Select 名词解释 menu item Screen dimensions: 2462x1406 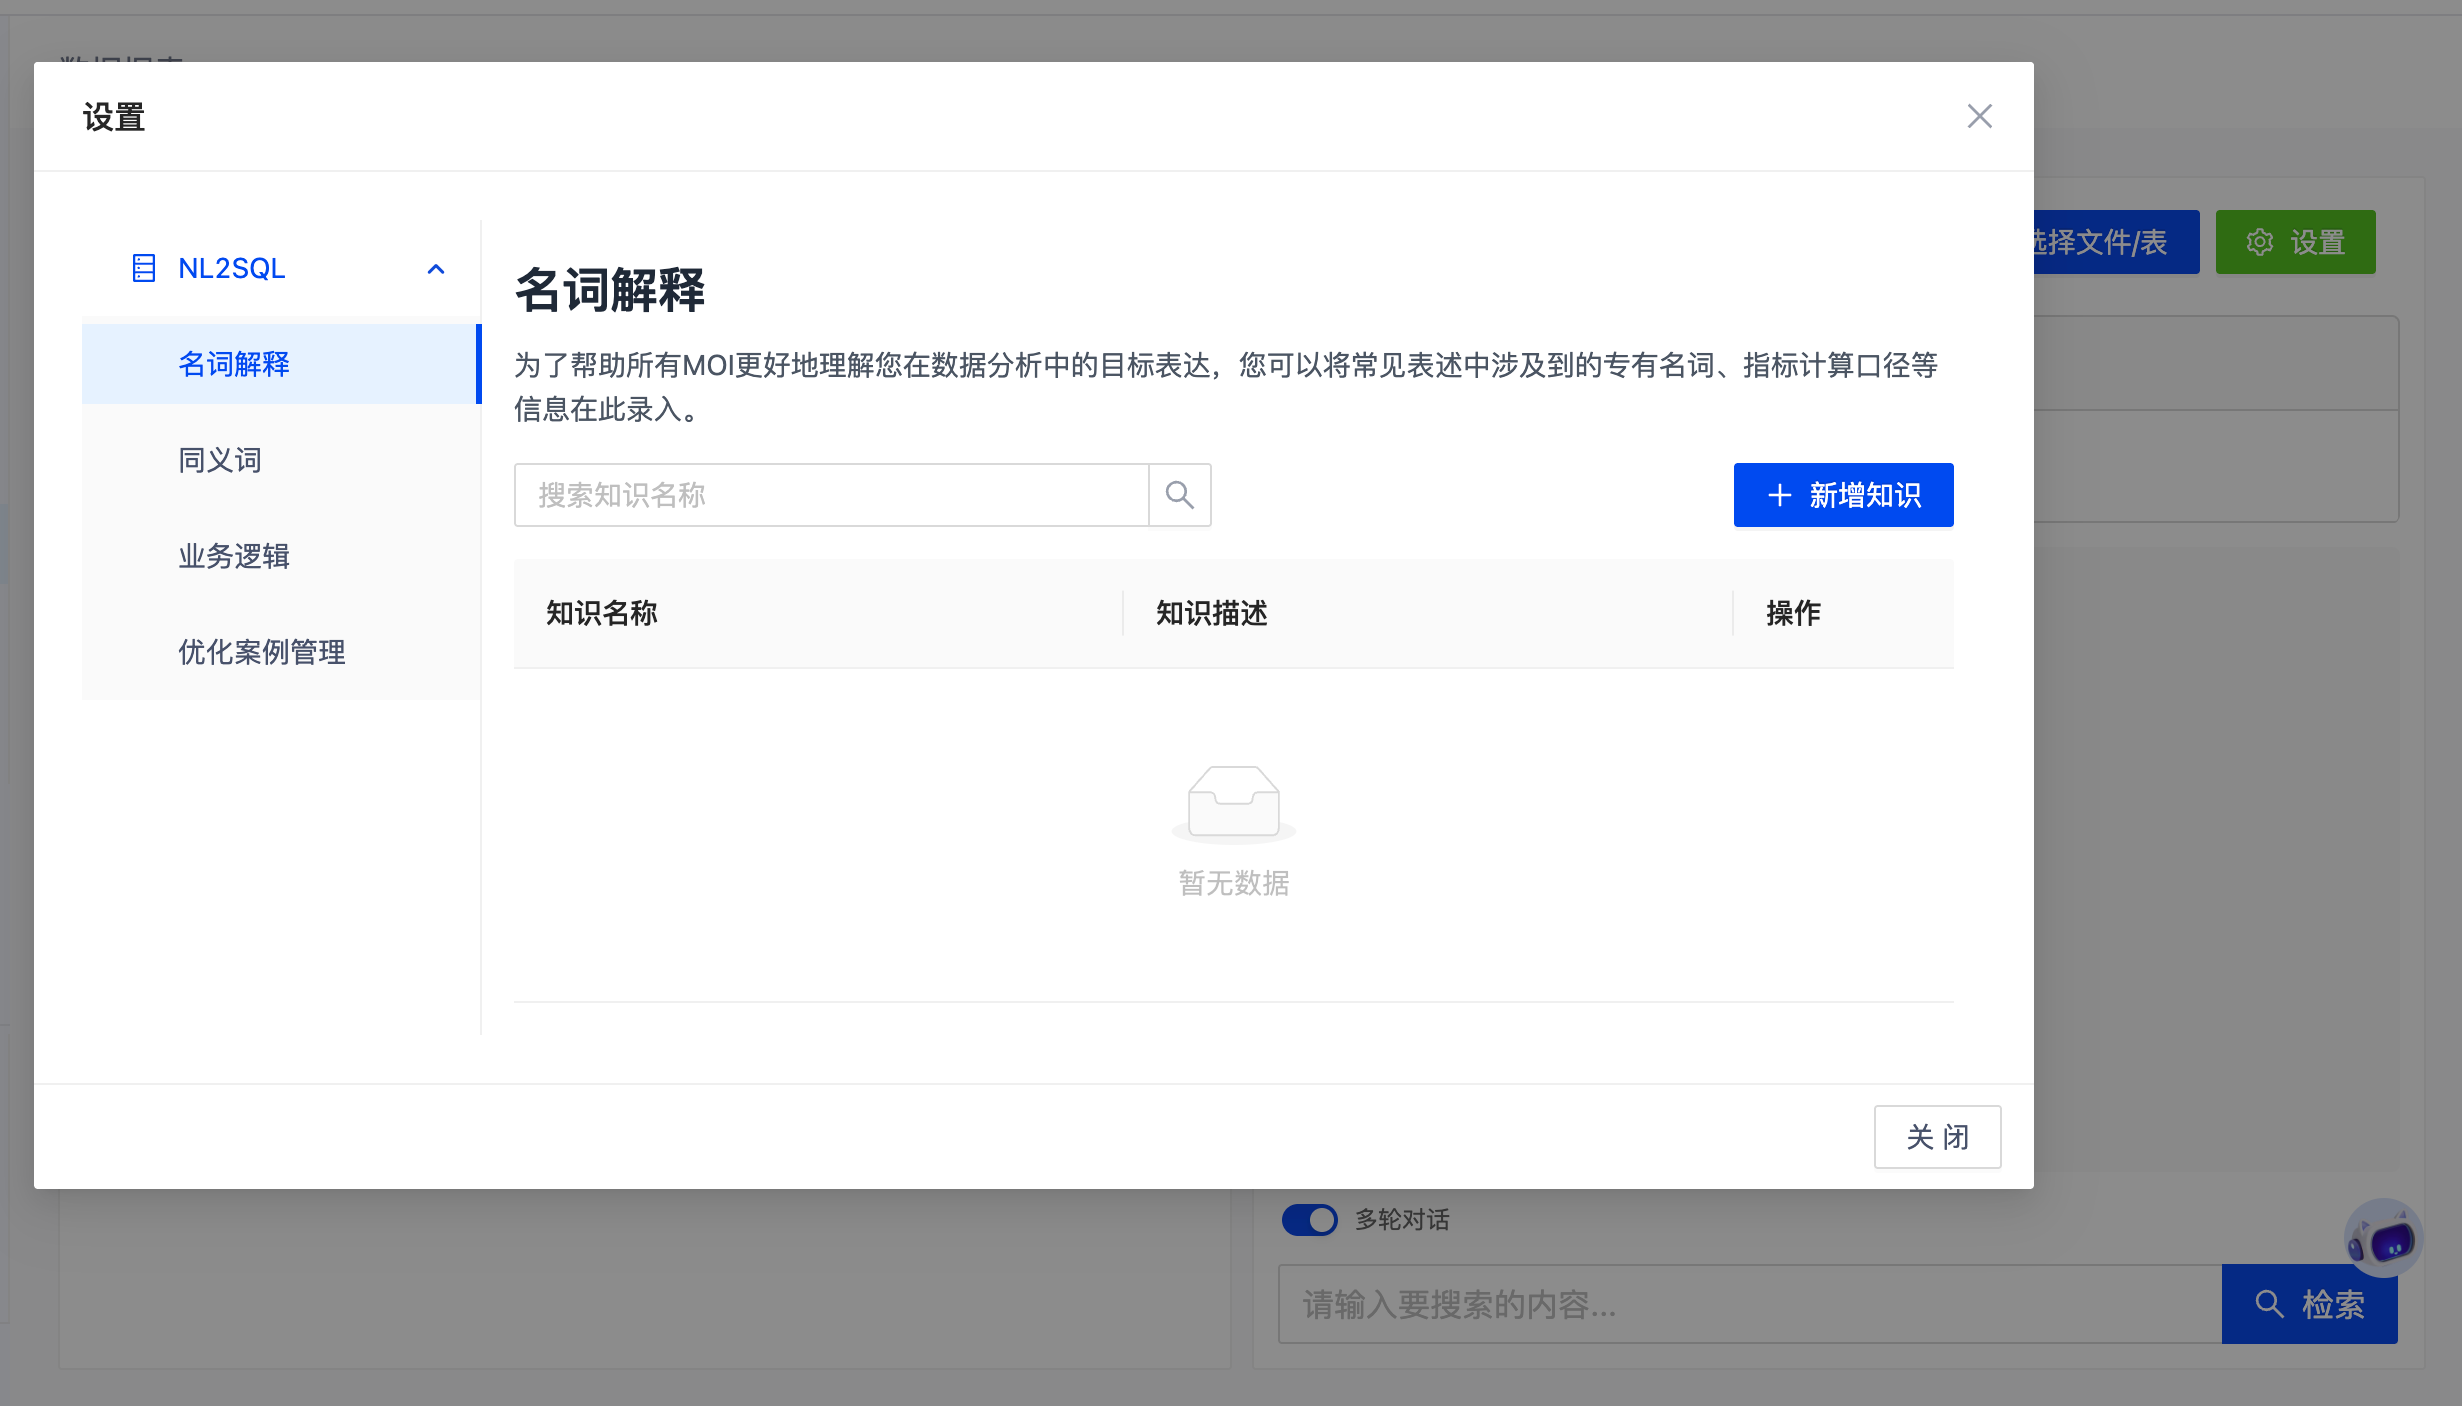234,364
